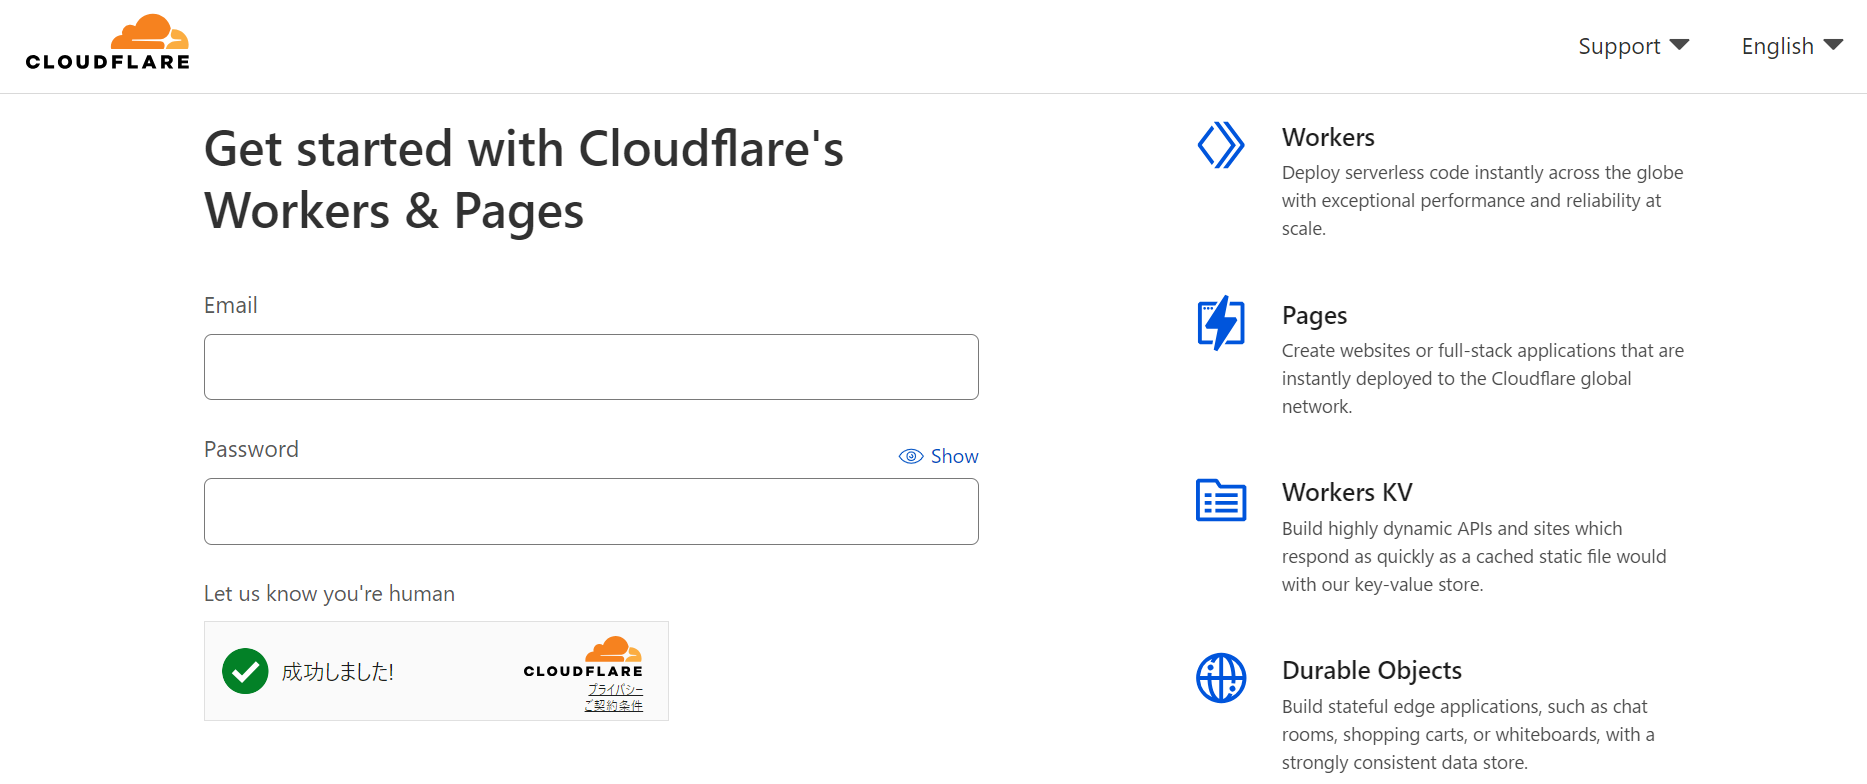Click the green success checkmark icon
The image size is (1867, 784).
[245, 671]
